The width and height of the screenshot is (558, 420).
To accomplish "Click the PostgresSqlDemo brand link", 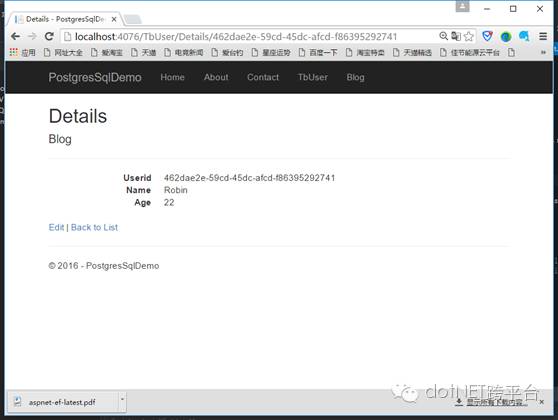I will click(95, 77).
